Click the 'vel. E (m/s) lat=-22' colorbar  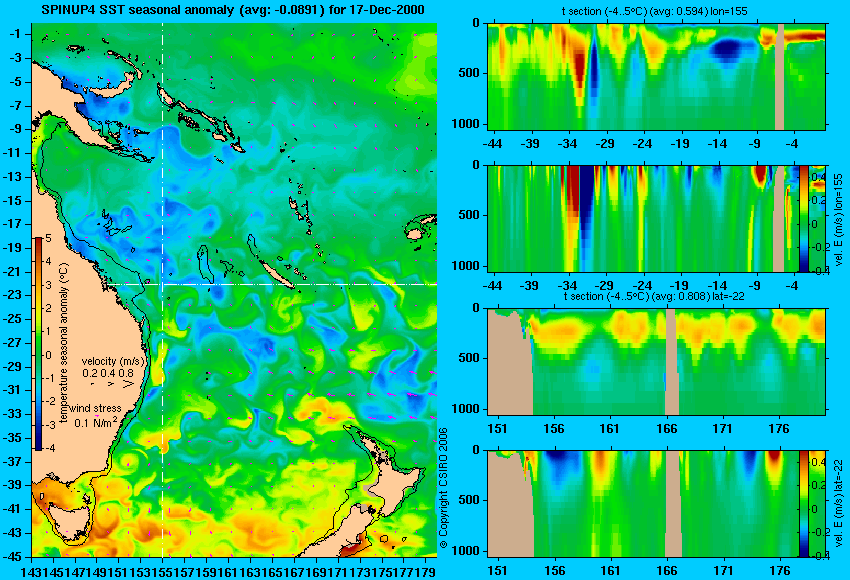(803, 504)
